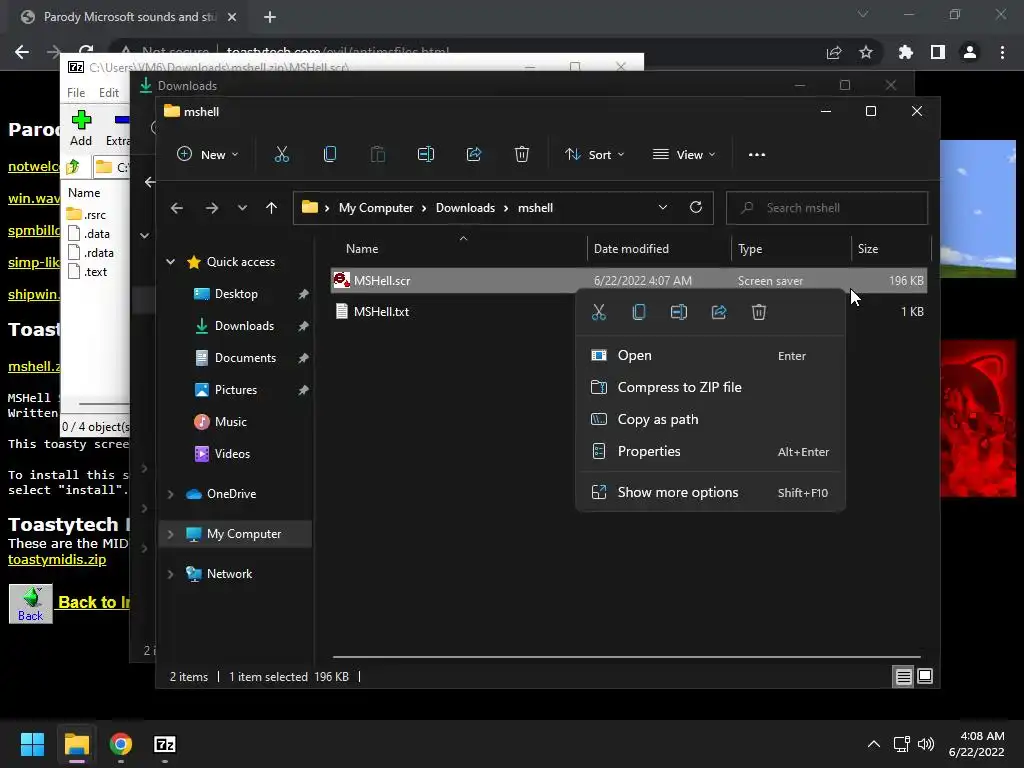Click Copy icon in context menu

[x=639, y=312]
